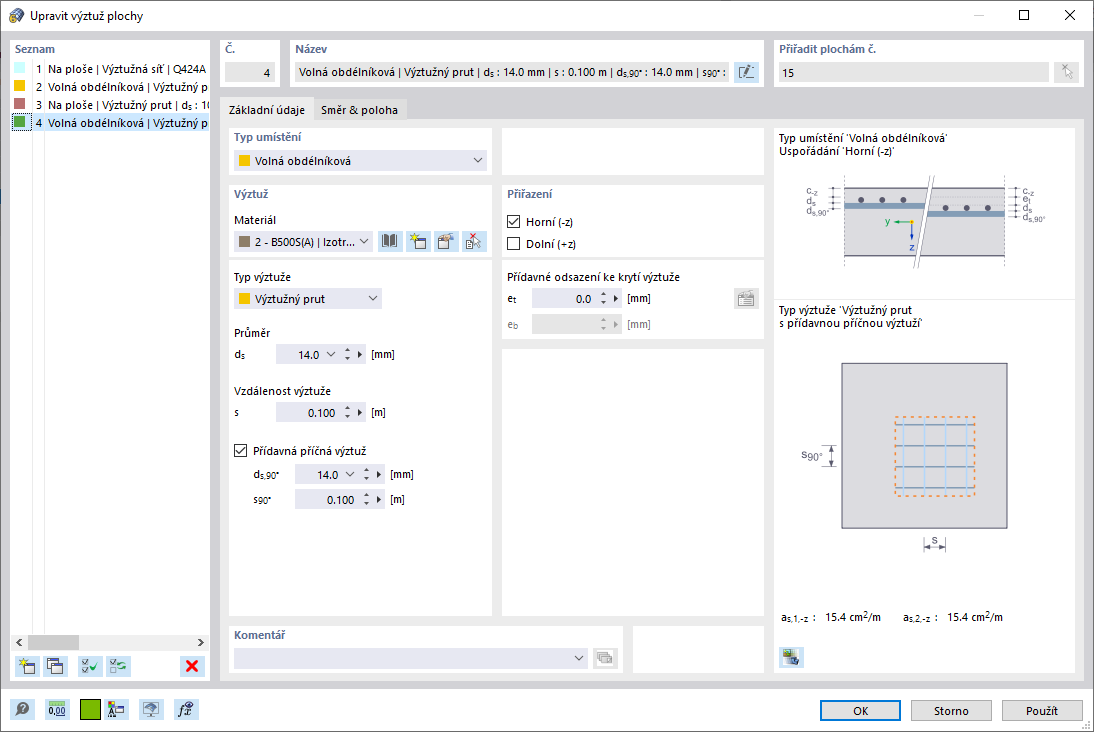The image size is (1094, 732).
Task: Click the graphic view icon below preview
Action: (791, 657)
